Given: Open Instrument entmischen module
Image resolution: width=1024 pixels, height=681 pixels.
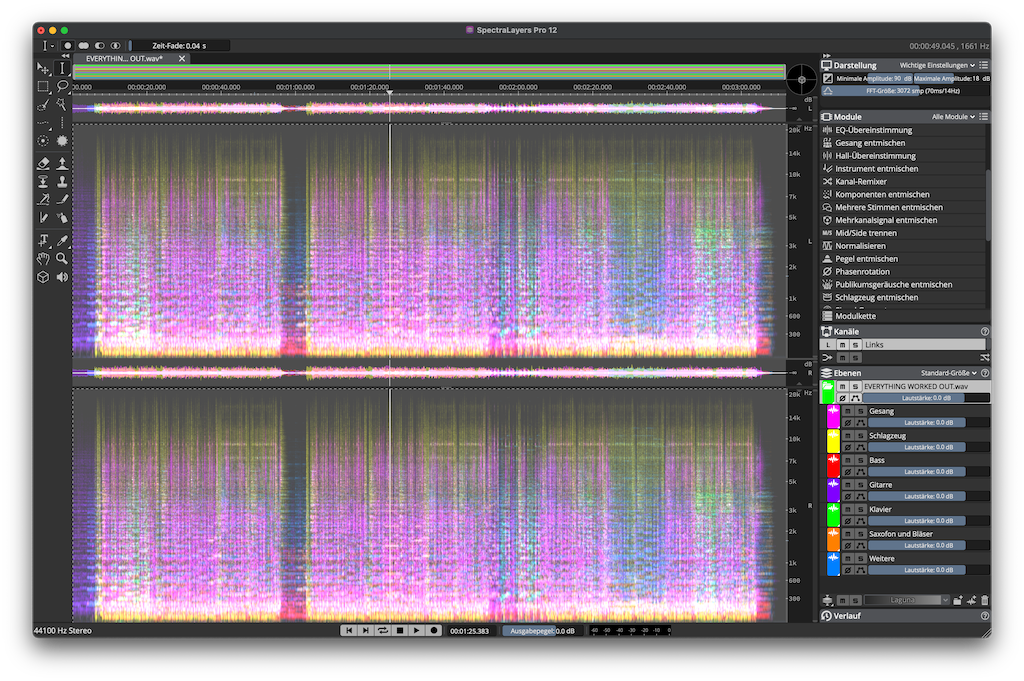Looking at the screenshot, I should [x=904, y=168].
